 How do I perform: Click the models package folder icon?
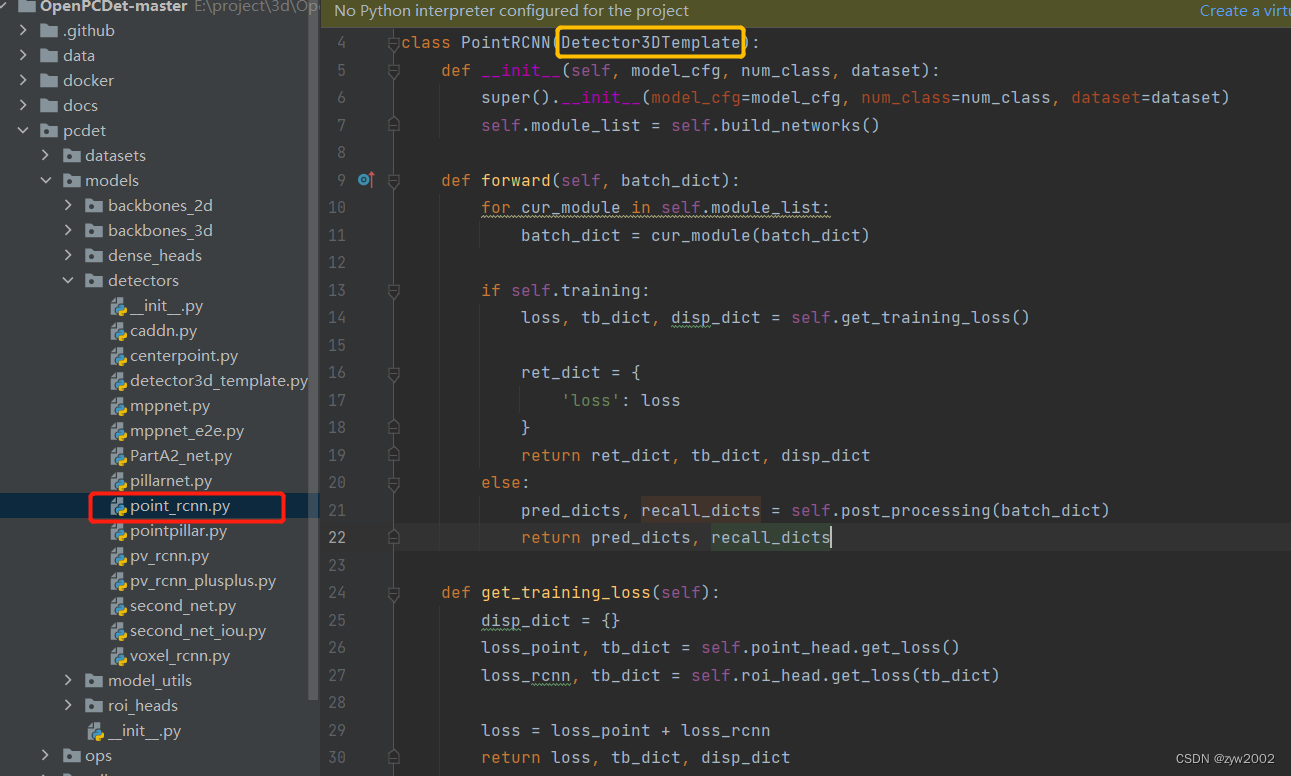pos(71,180)
